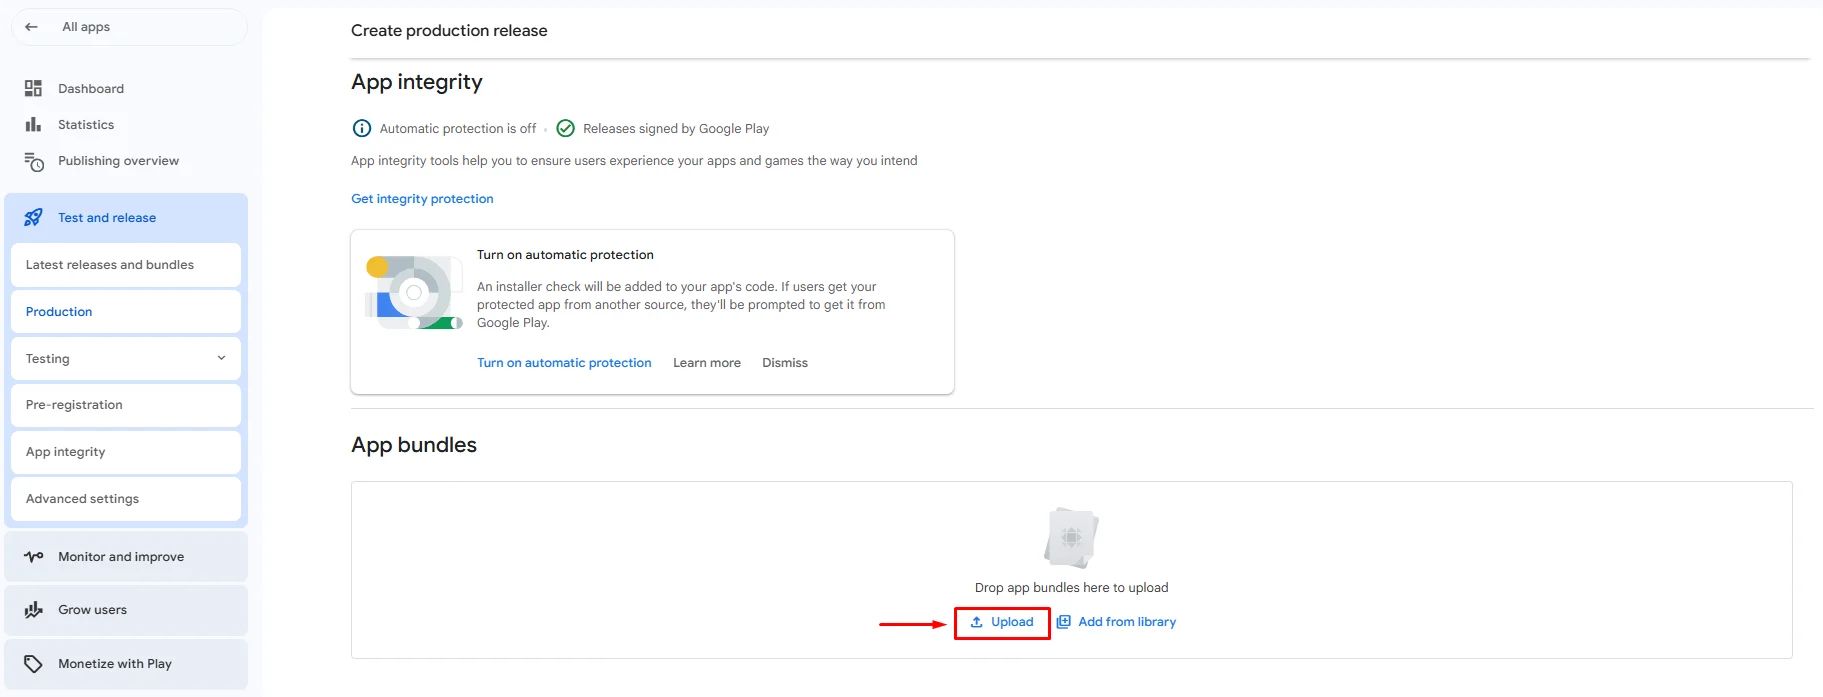Screen dimensions: 1823x697
Task: Click the Upload button for app bundles
Action: tap(1002, 622)
